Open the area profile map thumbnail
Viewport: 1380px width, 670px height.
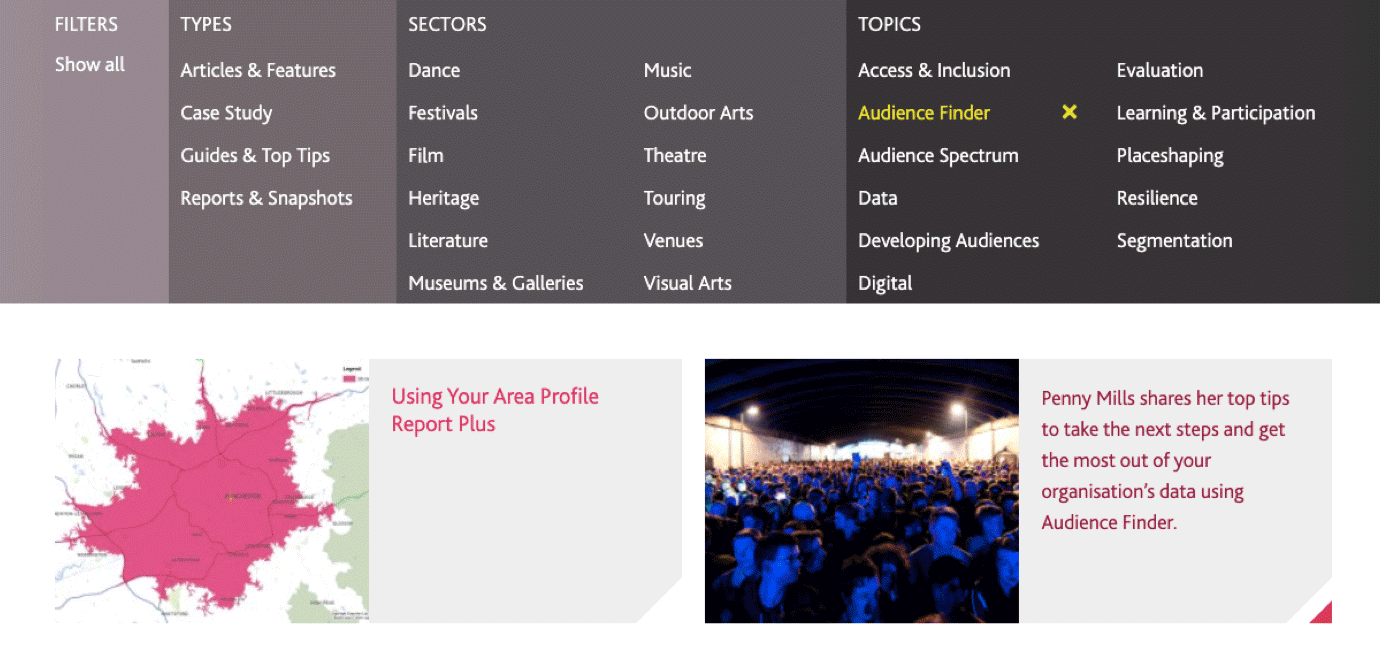point(212,490)
